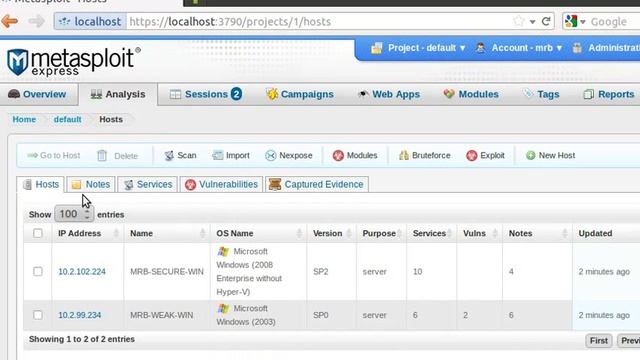Open the Services sub-tab

(x=147, y=184)
